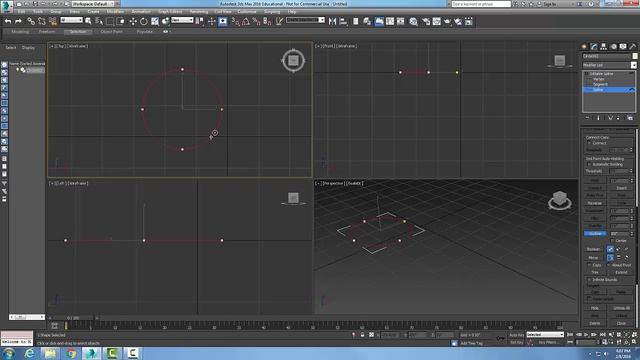The height and width of the screenshot is (360, 640).
Task: Open the Workspace Default dropdown
Action: (93, 4)
